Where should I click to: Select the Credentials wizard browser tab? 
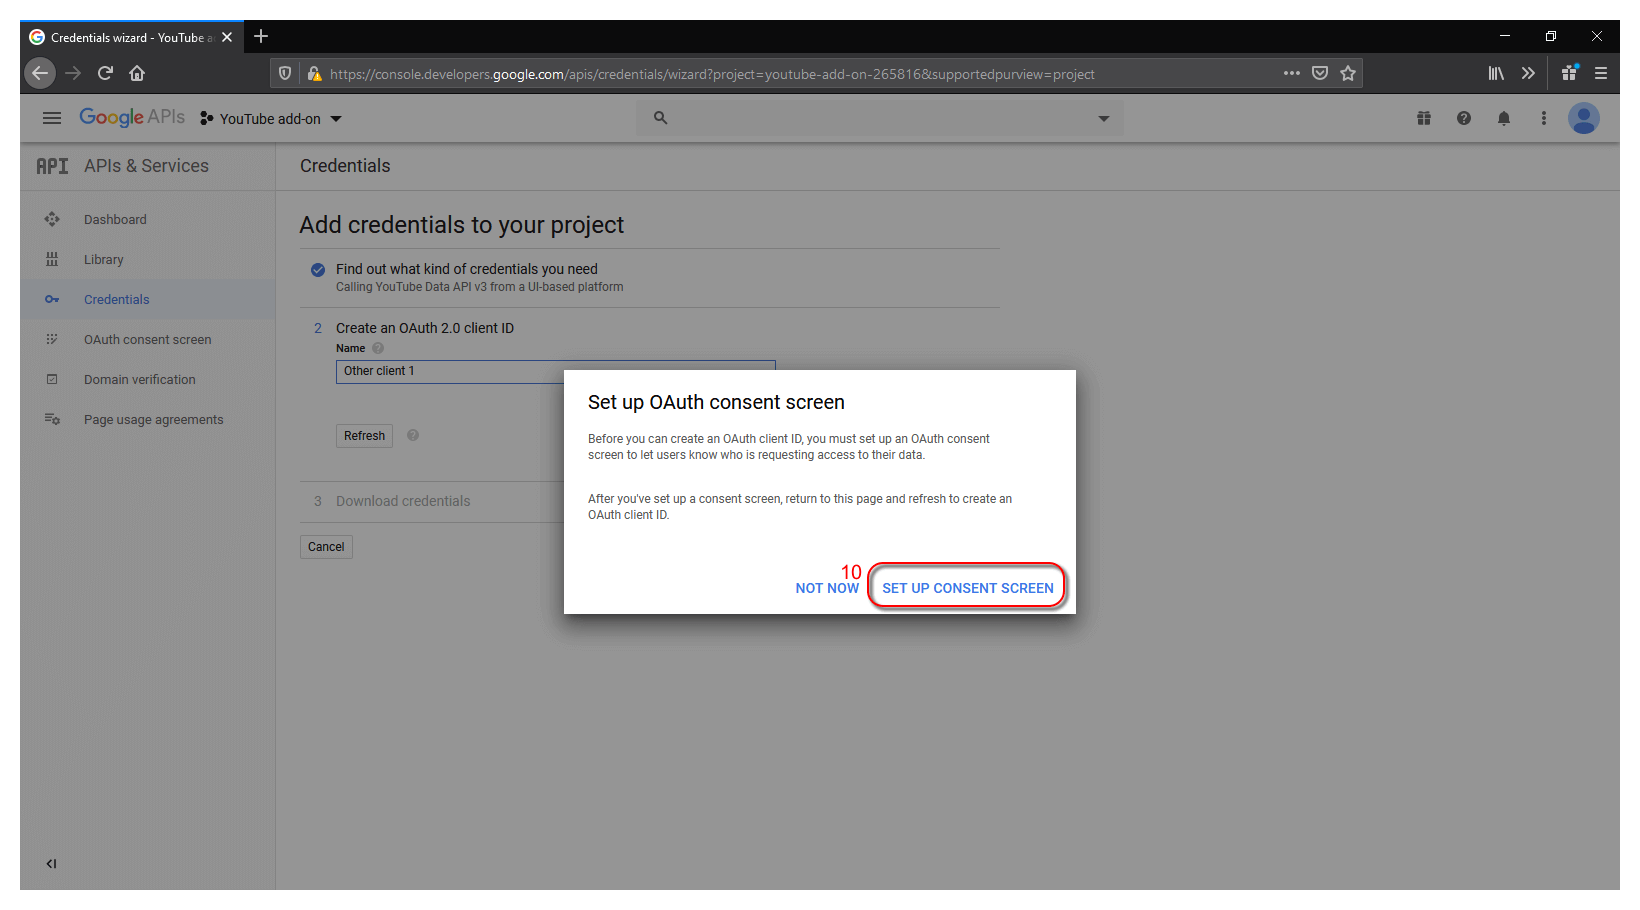[x=132, y=37]
